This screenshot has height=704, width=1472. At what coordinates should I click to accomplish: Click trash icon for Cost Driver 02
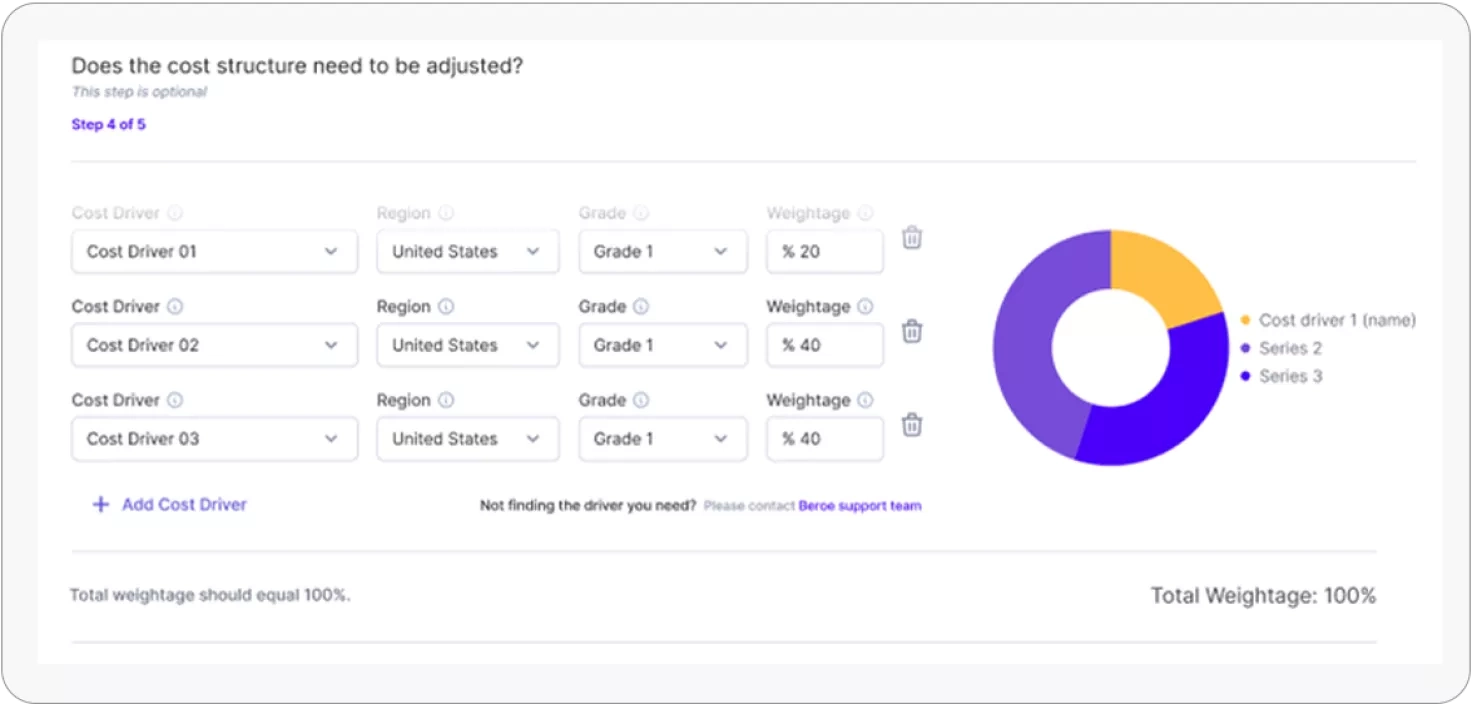912,331
